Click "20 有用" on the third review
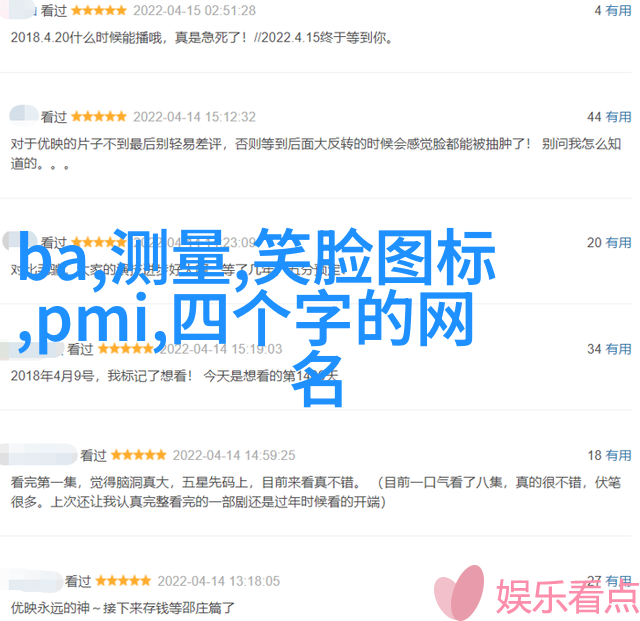This screenshot has width=640, height=621. [x=609, y=243]
